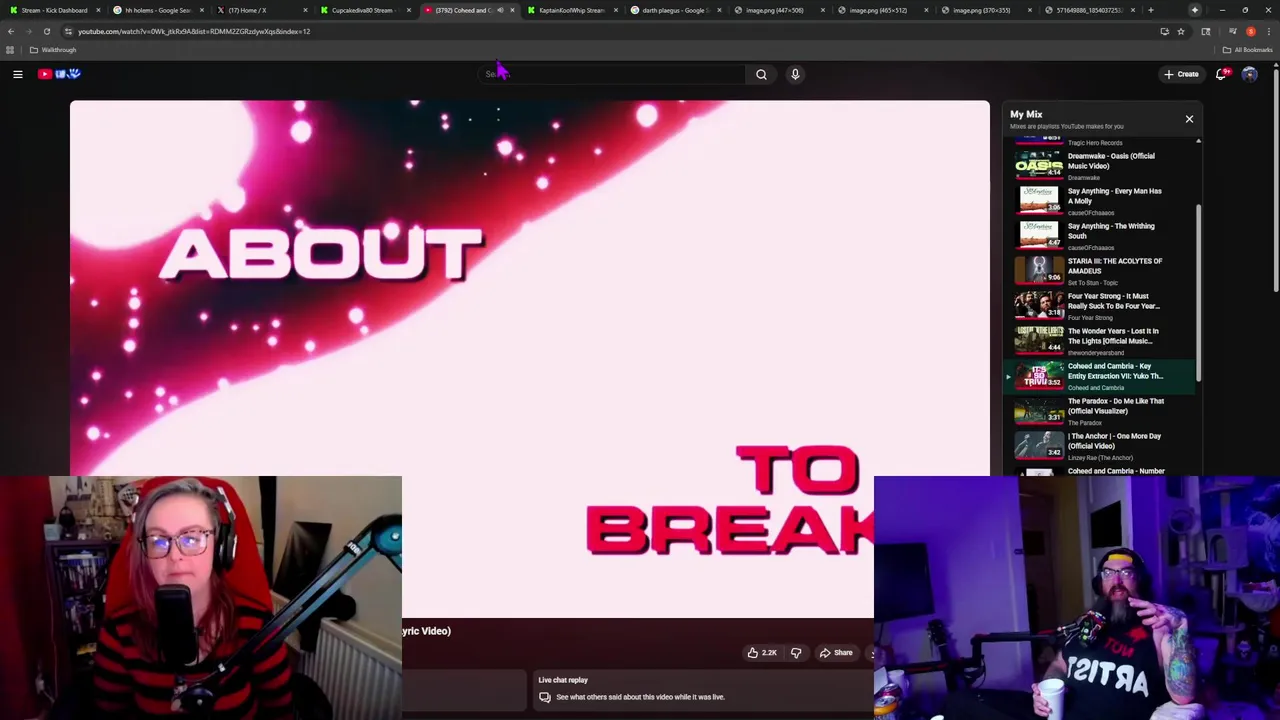Select the current Coheed and Cambria Key Entity Extraction item

(x=1100, y=376)
